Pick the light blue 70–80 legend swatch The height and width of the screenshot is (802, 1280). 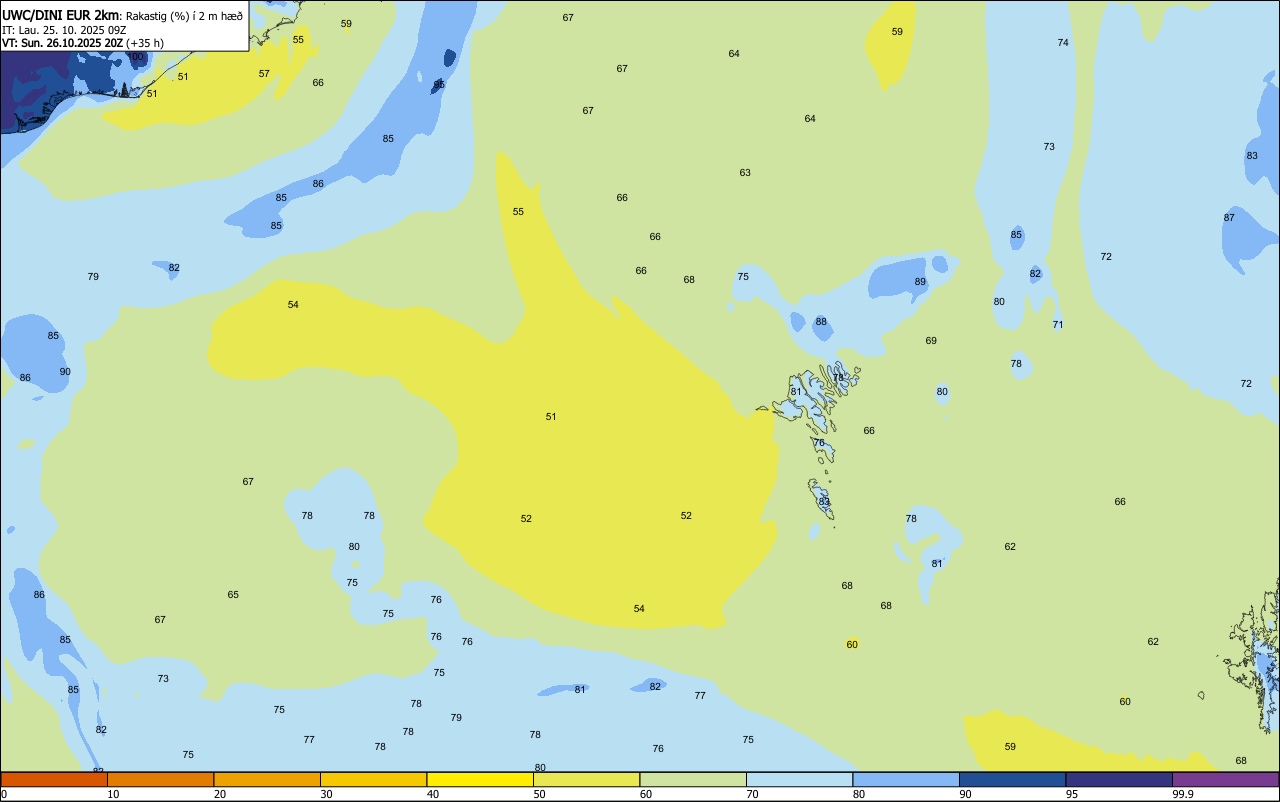[x=799, y=779]
